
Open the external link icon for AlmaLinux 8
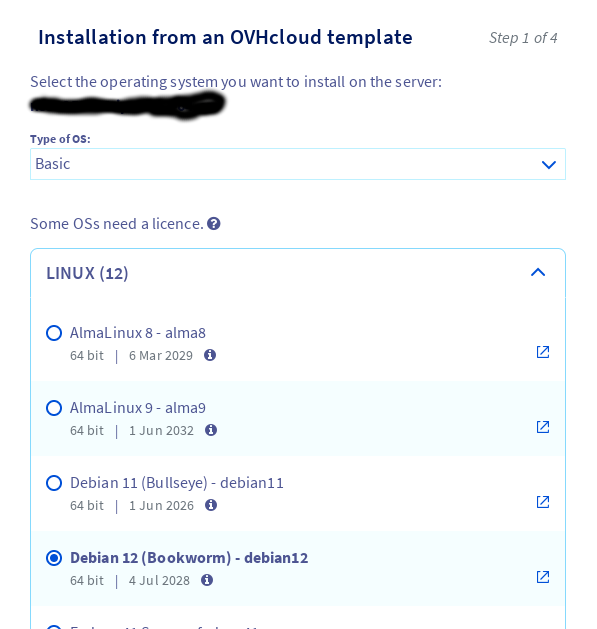(x=543, y=352)
